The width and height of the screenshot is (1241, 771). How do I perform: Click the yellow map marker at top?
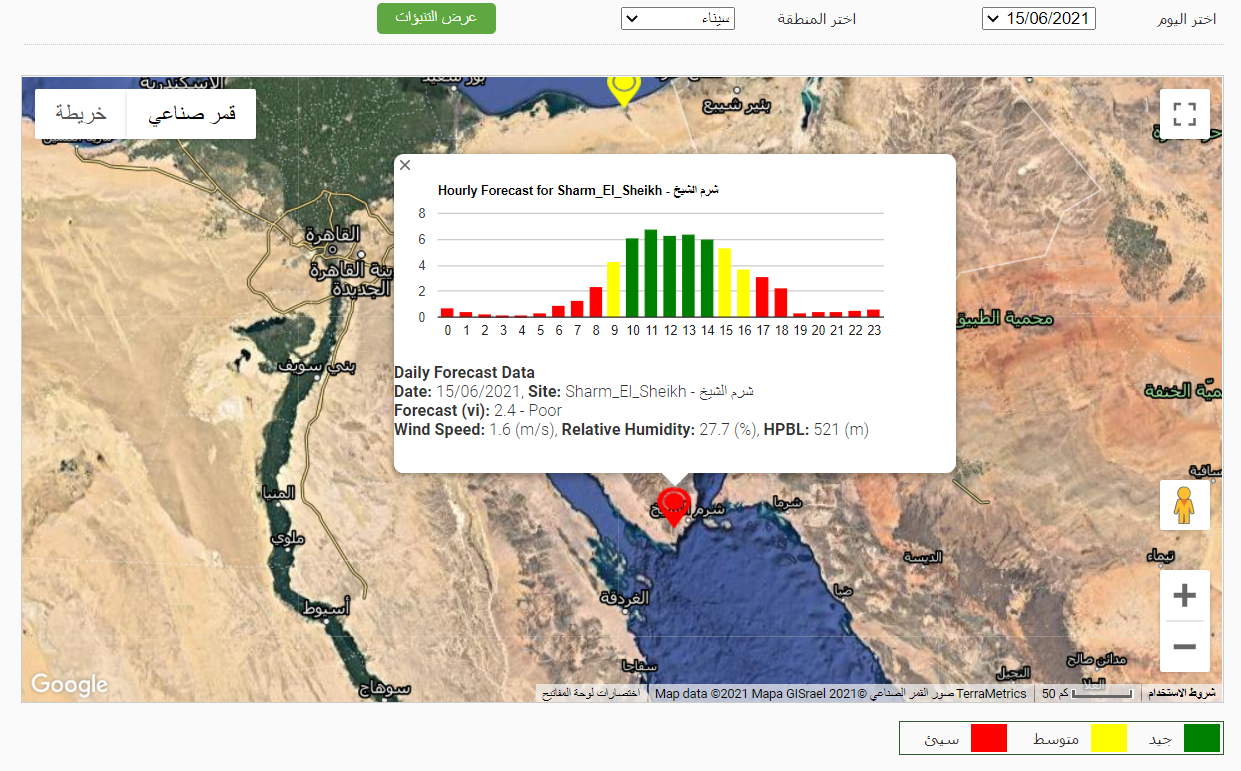pyautogui.click(x=623, y=89)
